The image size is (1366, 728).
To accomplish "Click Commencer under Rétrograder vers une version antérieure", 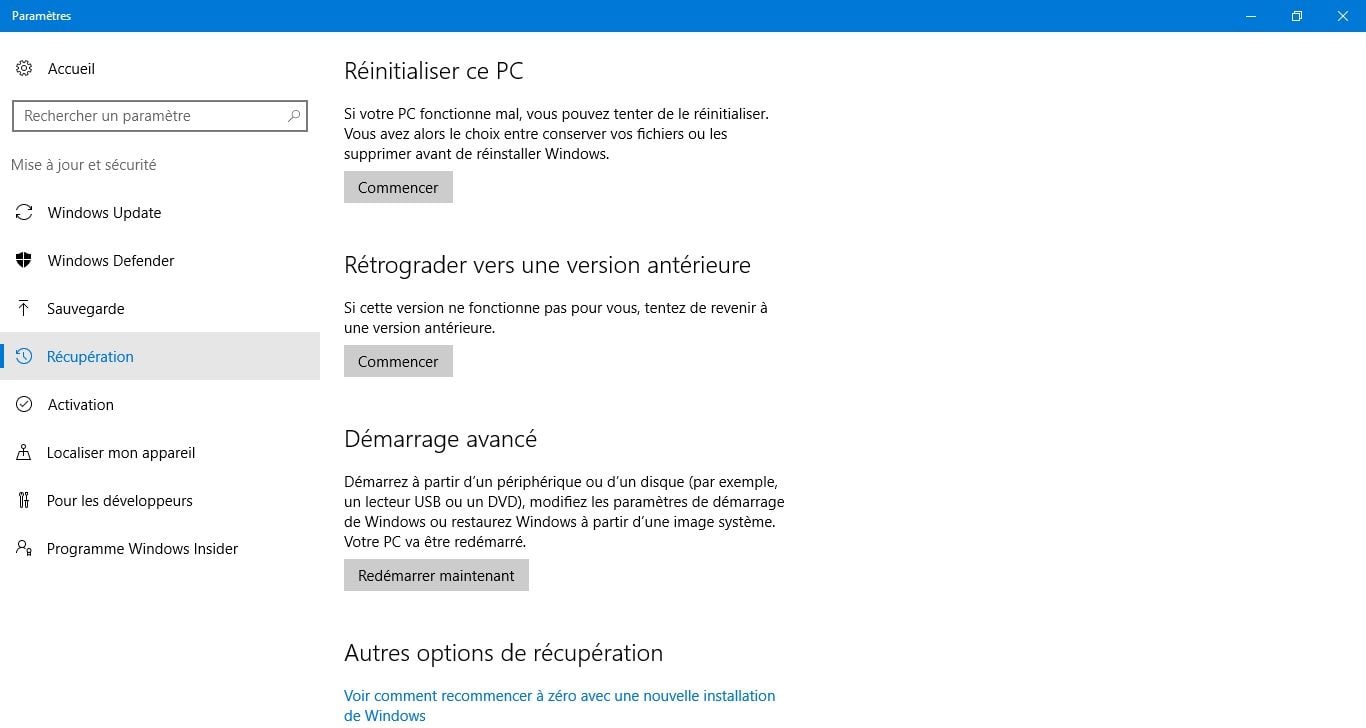I will point(398,362).
